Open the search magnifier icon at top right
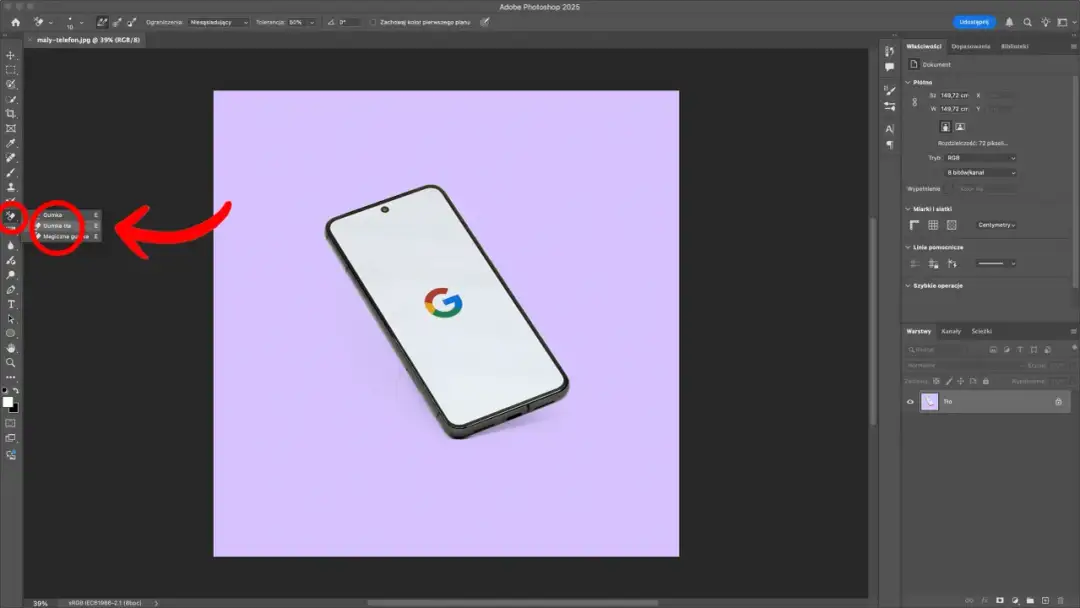Image resolution: width=1080 pixels, height=608 pixels. (1027, 22)
